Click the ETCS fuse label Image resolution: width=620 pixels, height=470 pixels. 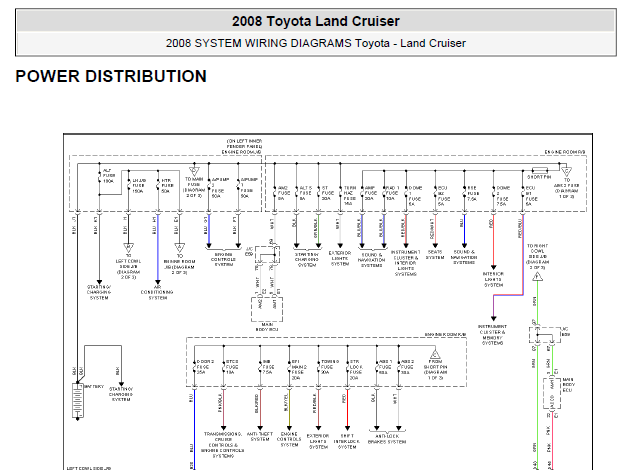click(x=232, y=367)
